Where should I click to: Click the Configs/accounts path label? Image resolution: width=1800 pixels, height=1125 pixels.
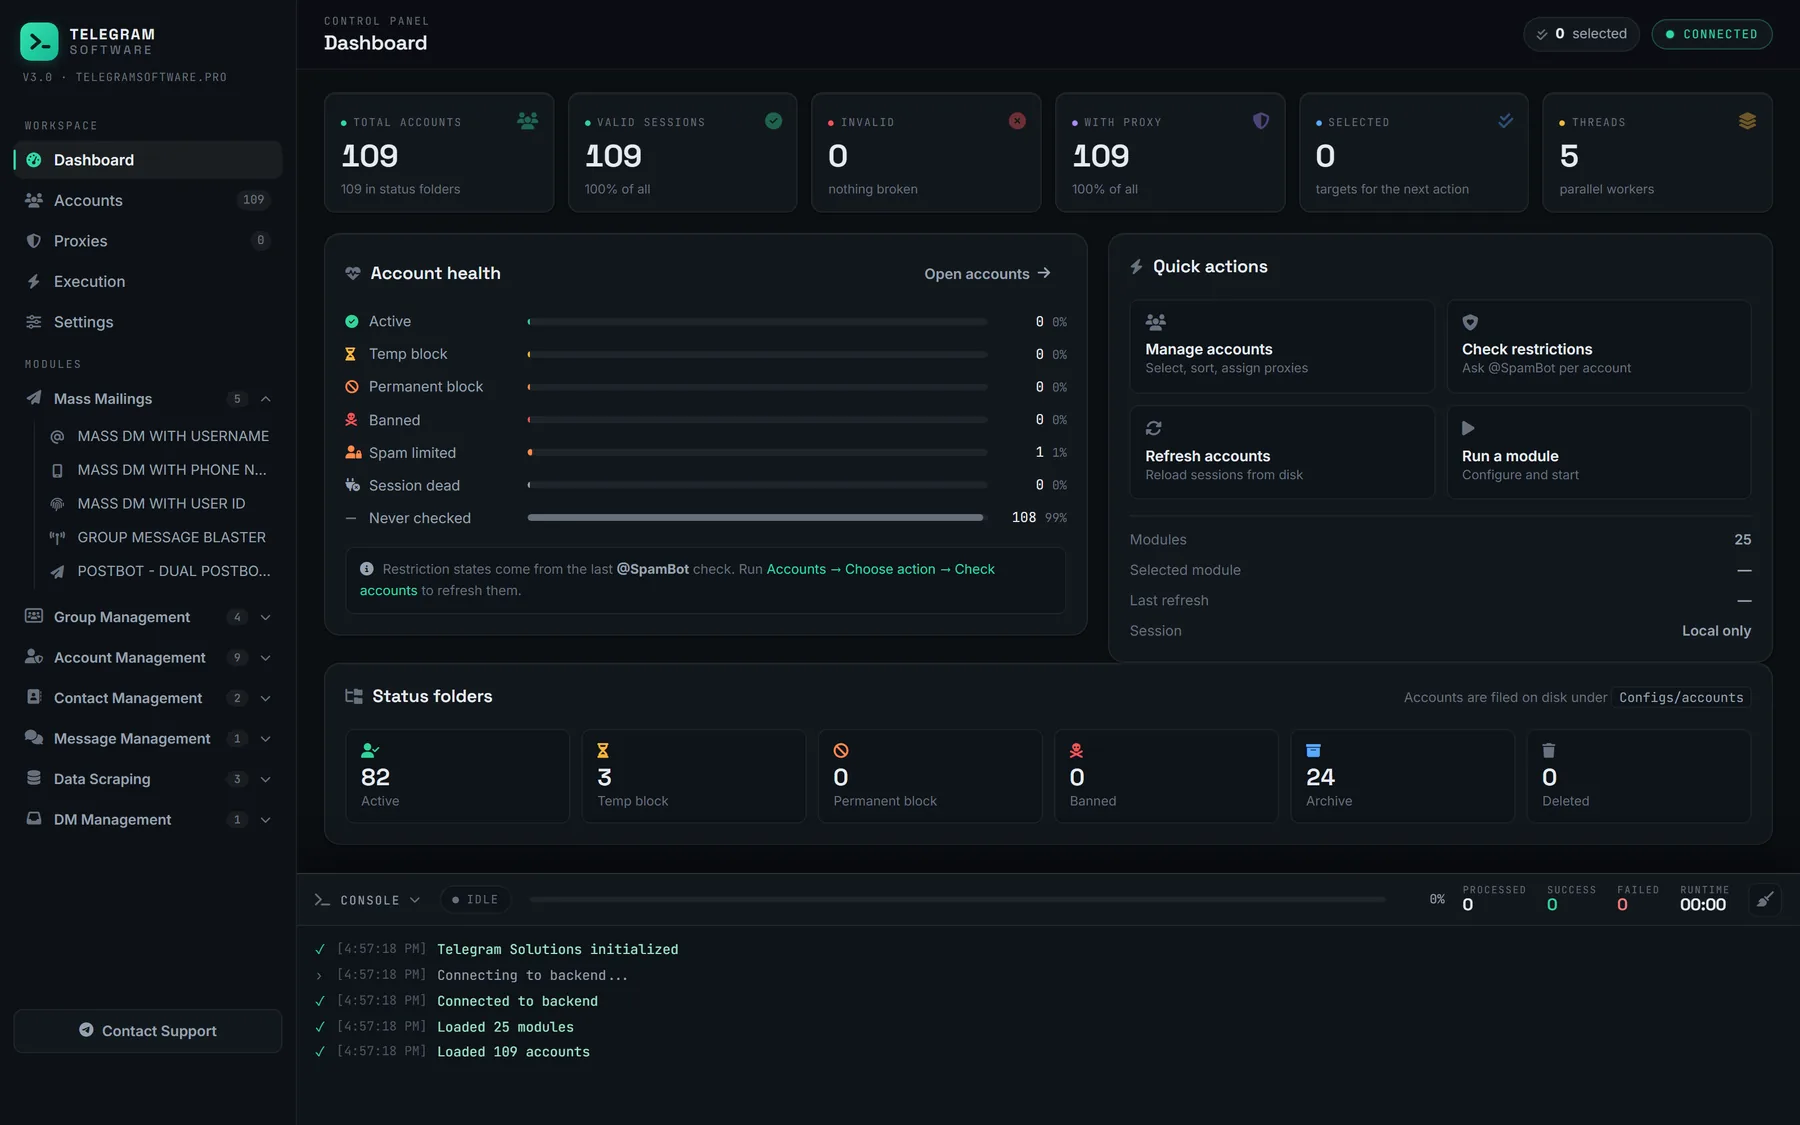1681,698
